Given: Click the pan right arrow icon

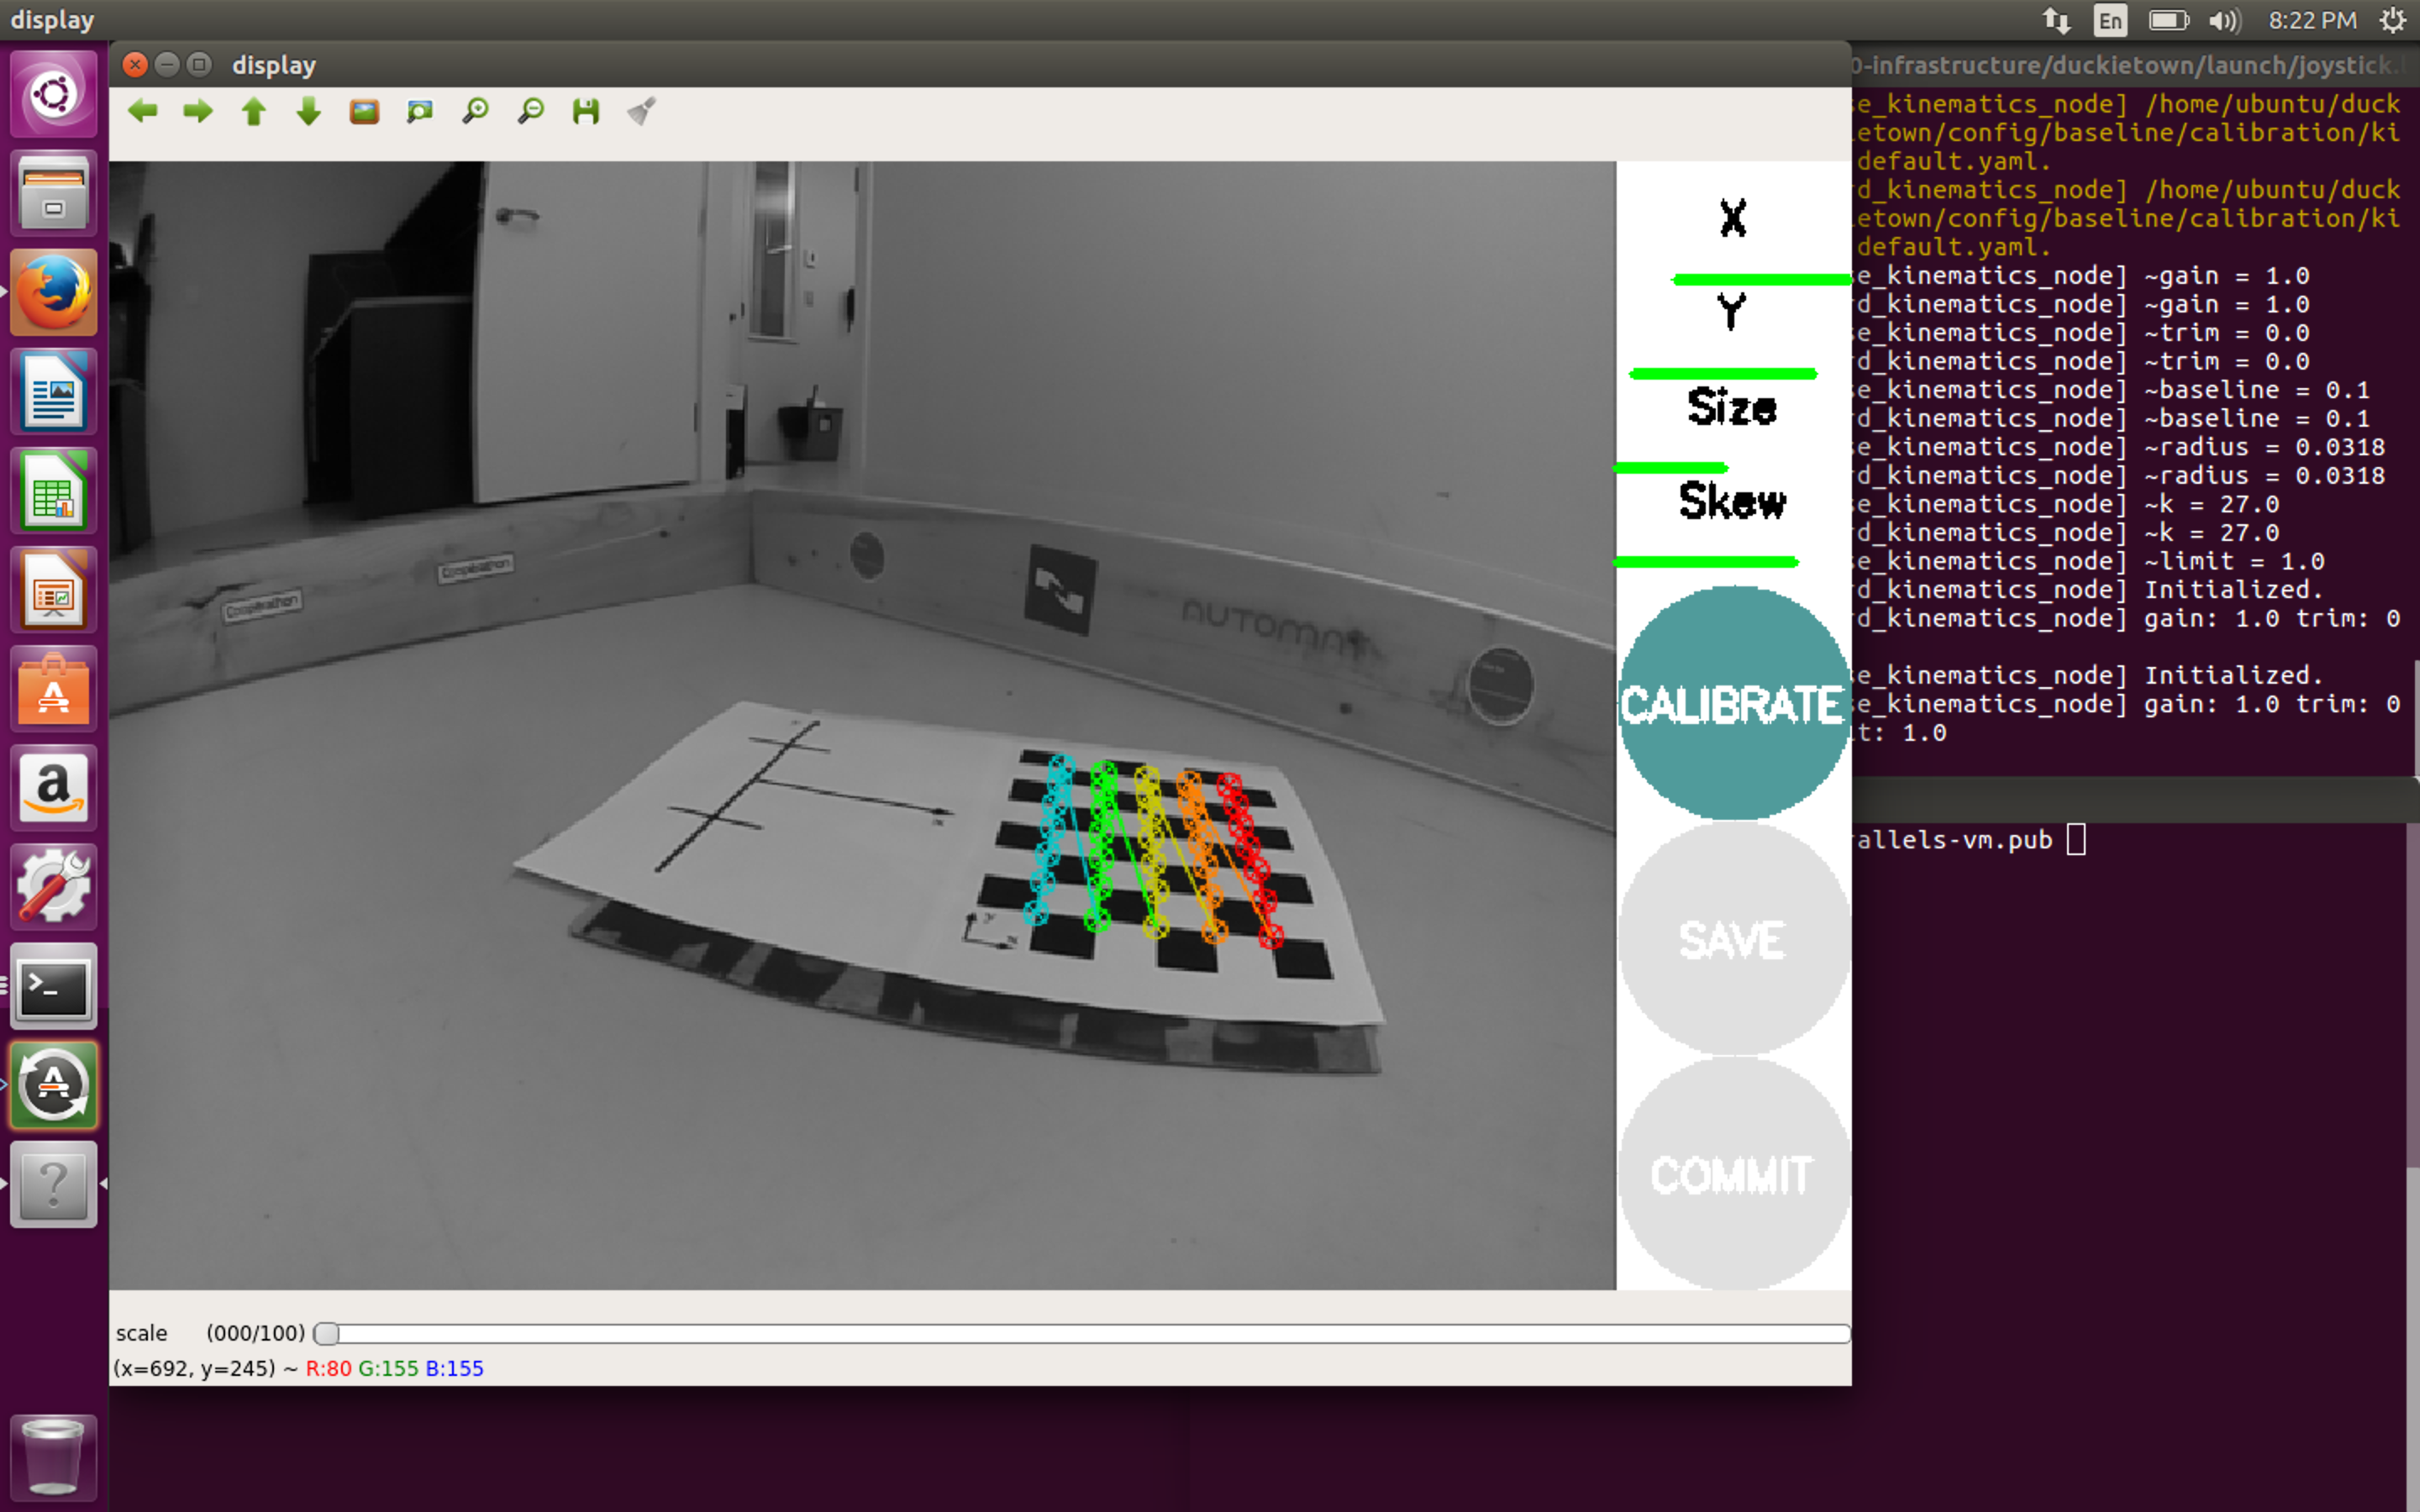Looking at the screenshot, I should tap(198, 111).
